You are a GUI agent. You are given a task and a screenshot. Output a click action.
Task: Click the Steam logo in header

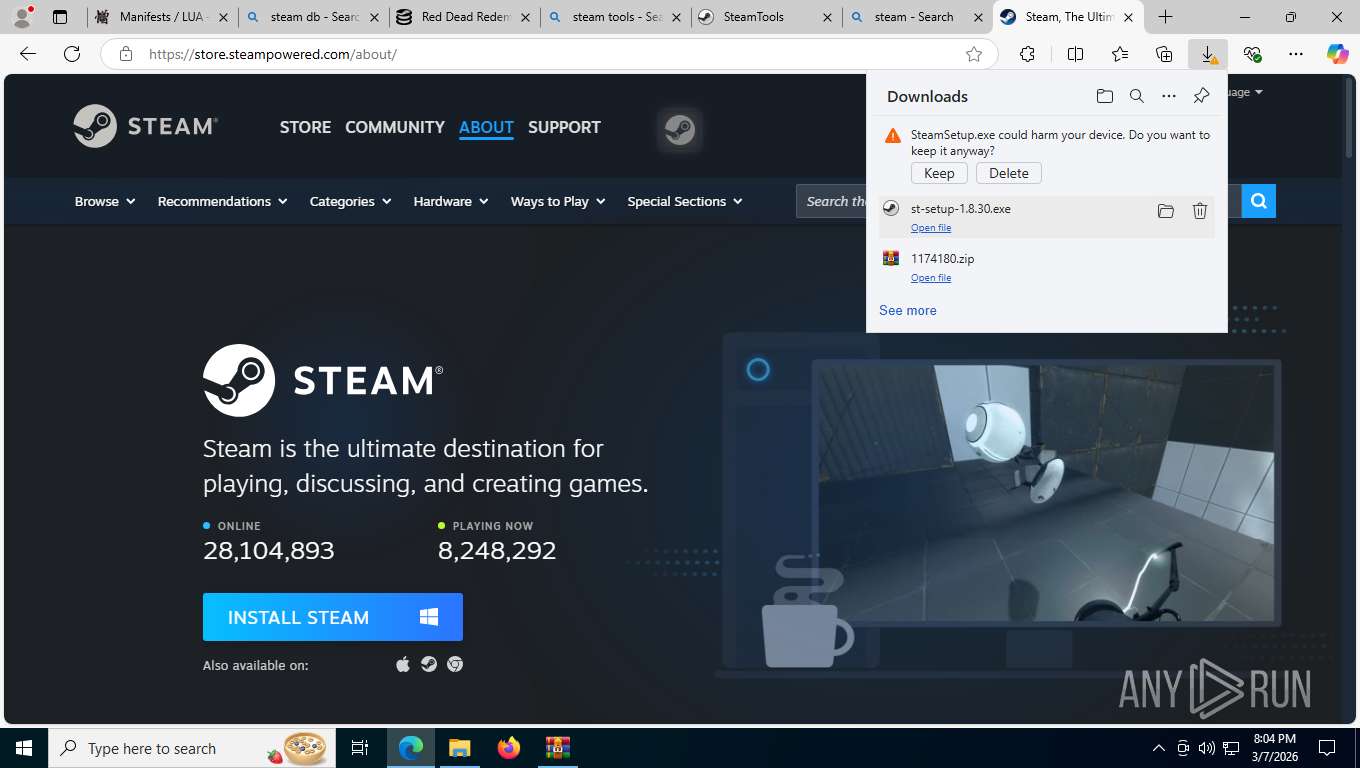click(146, 126)
